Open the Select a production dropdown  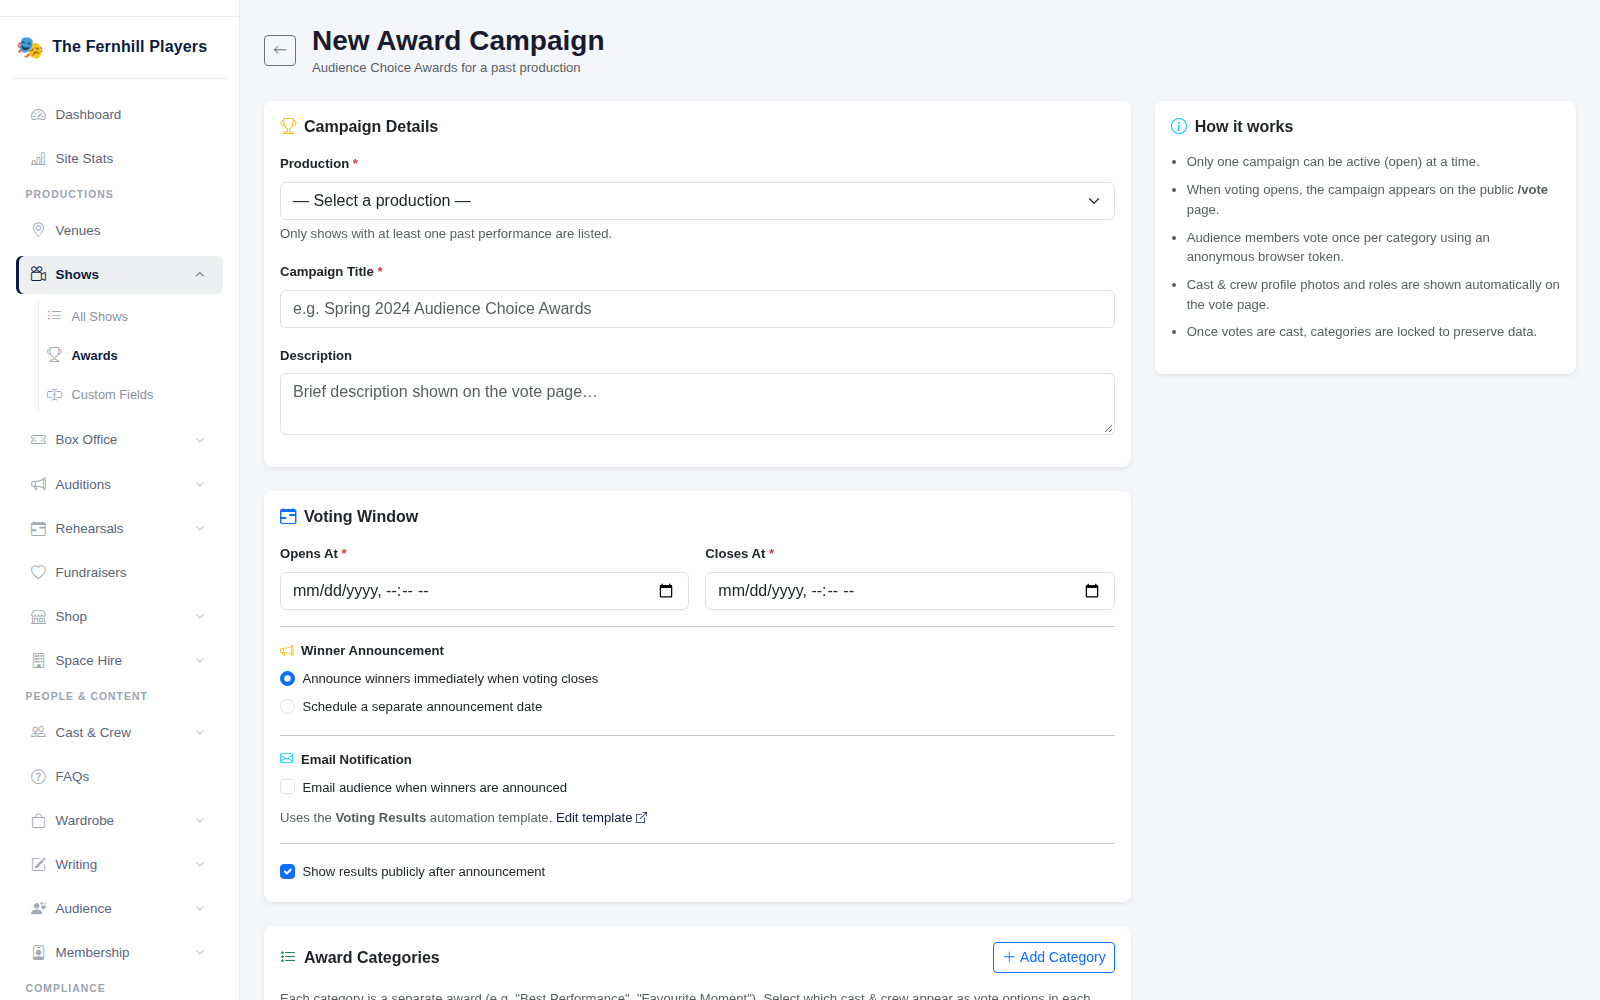(x=697, y=201)
